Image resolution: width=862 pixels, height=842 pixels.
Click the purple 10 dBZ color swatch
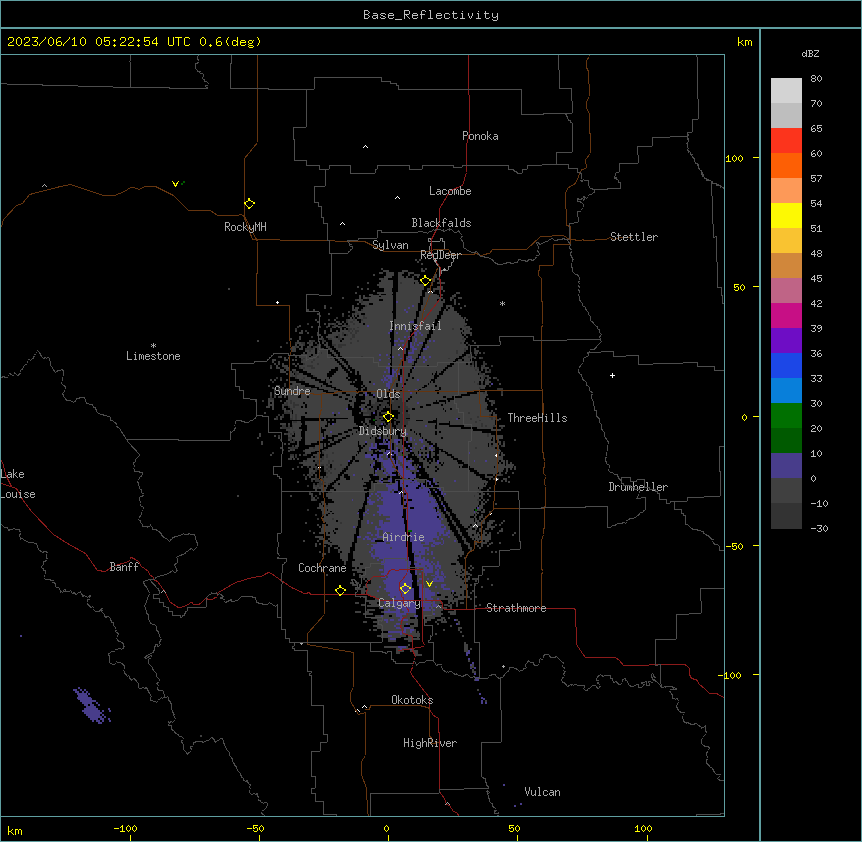click(786, 466)
